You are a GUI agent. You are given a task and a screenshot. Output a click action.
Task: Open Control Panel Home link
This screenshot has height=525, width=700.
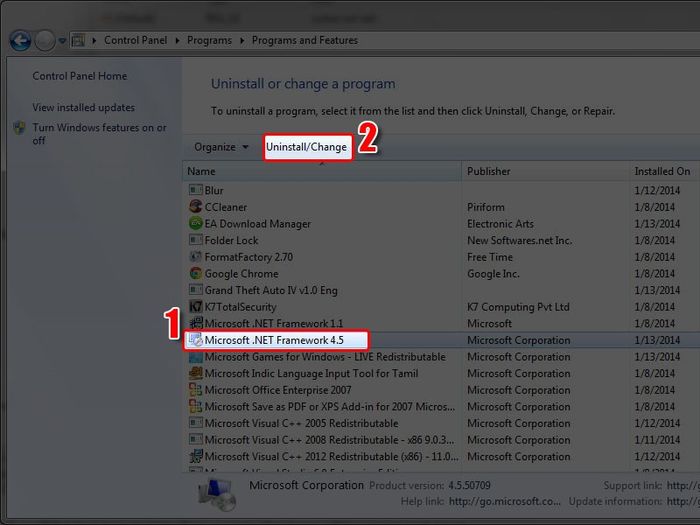click(x=79, y=76)
